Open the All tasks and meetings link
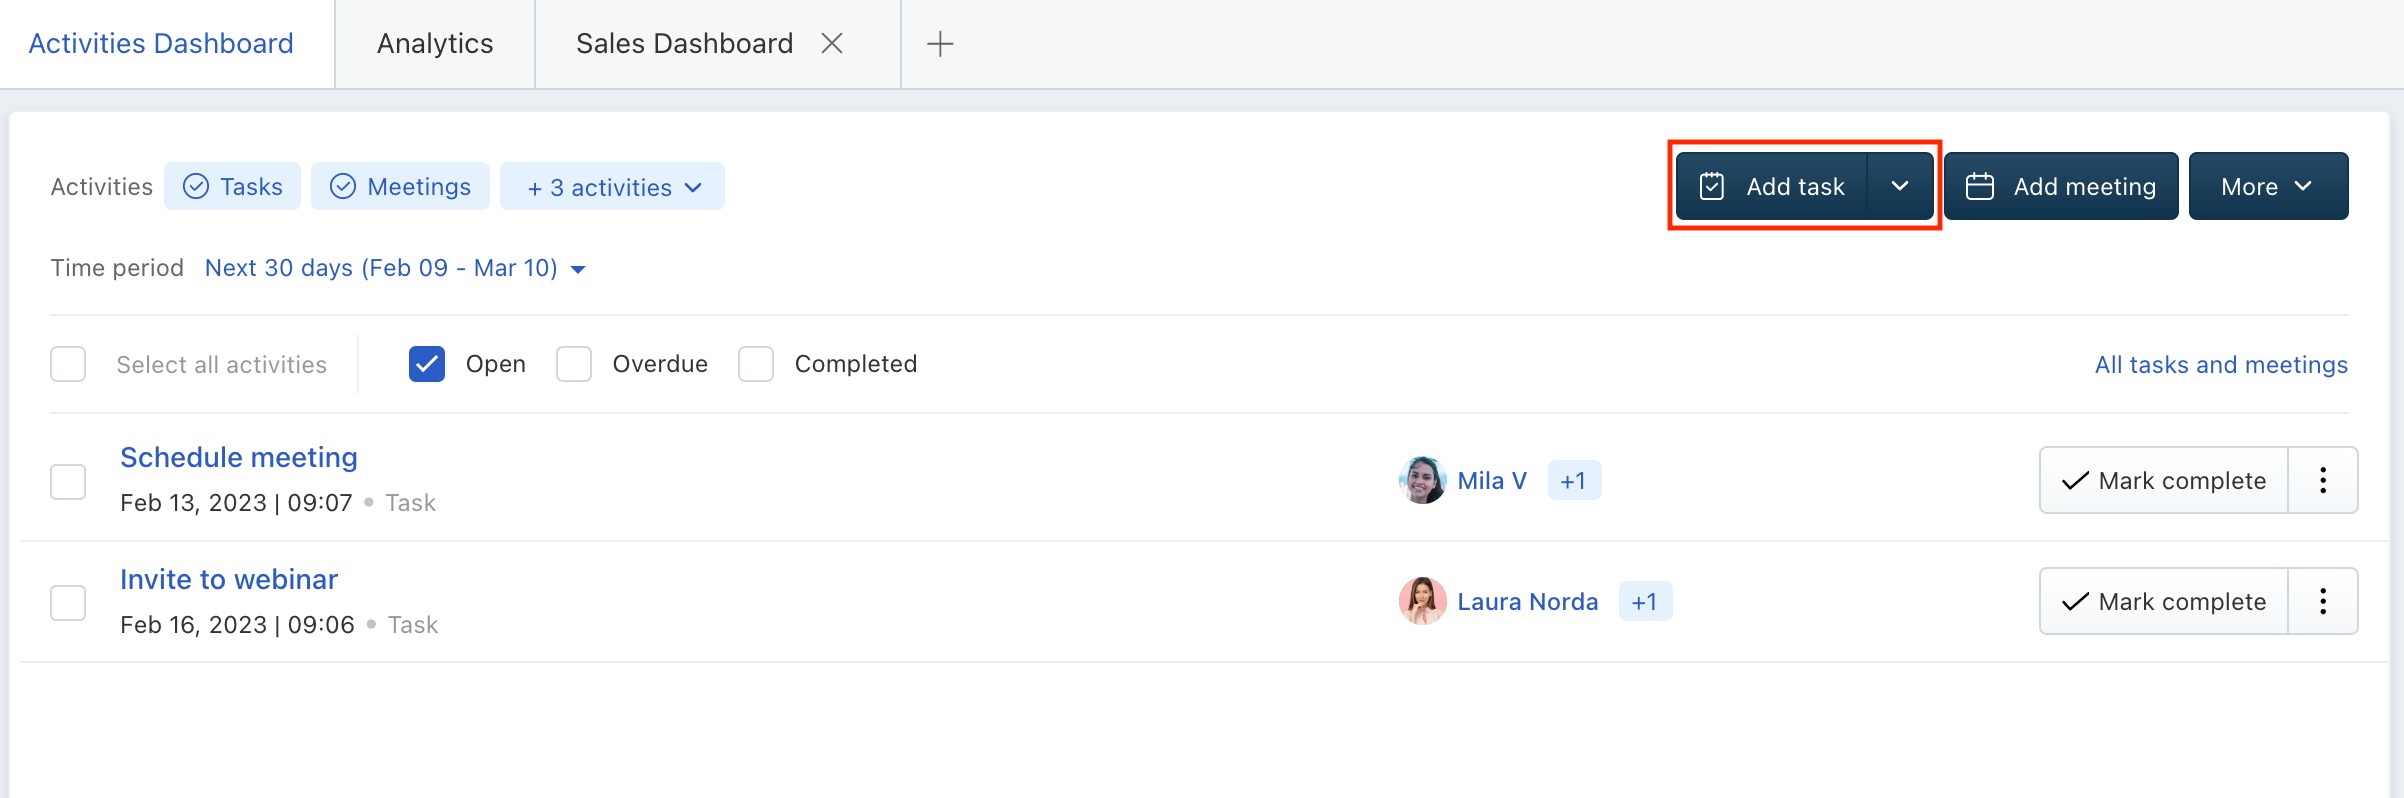 (x=2221, y=365)
